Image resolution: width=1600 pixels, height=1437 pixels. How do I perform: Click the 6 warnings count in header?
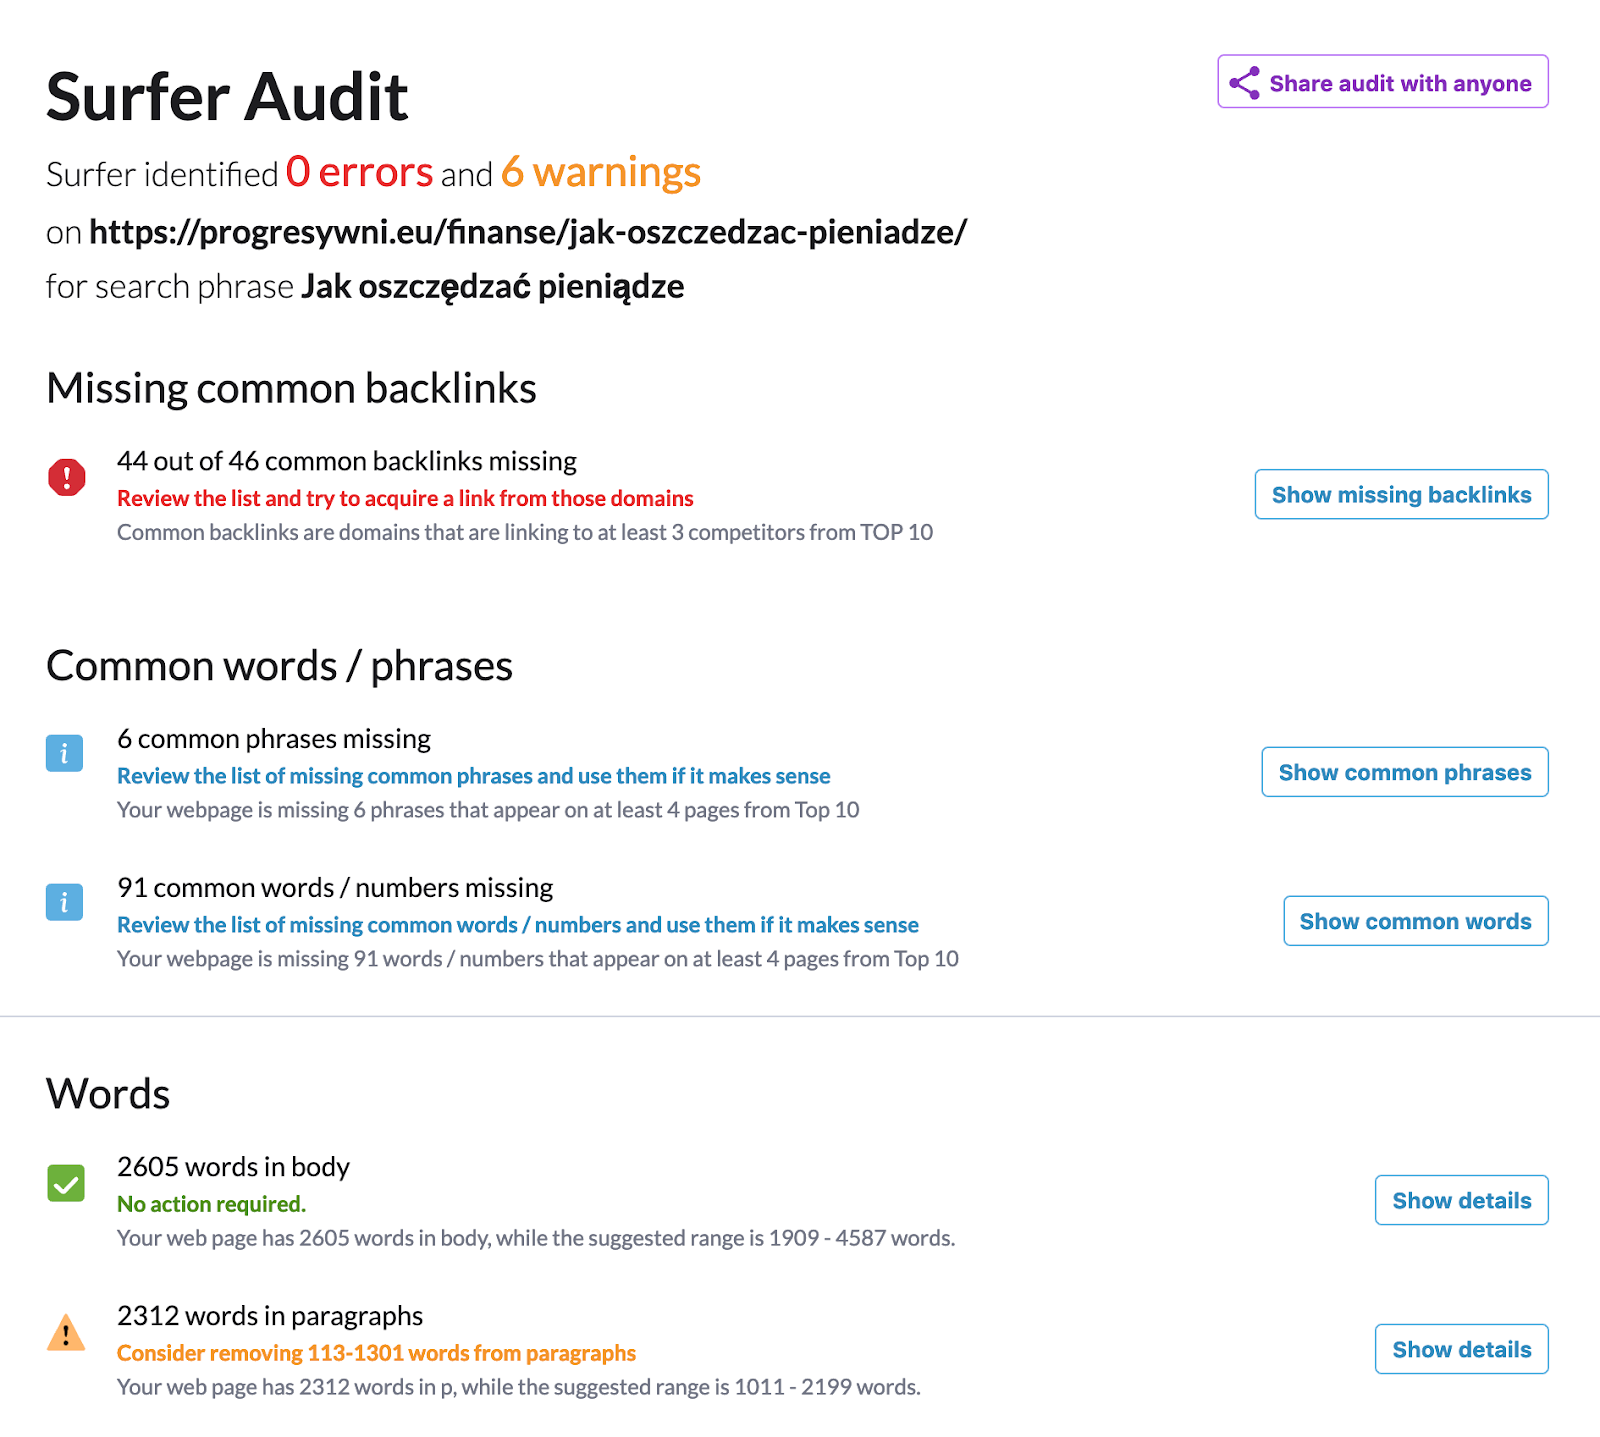point(601,172)
